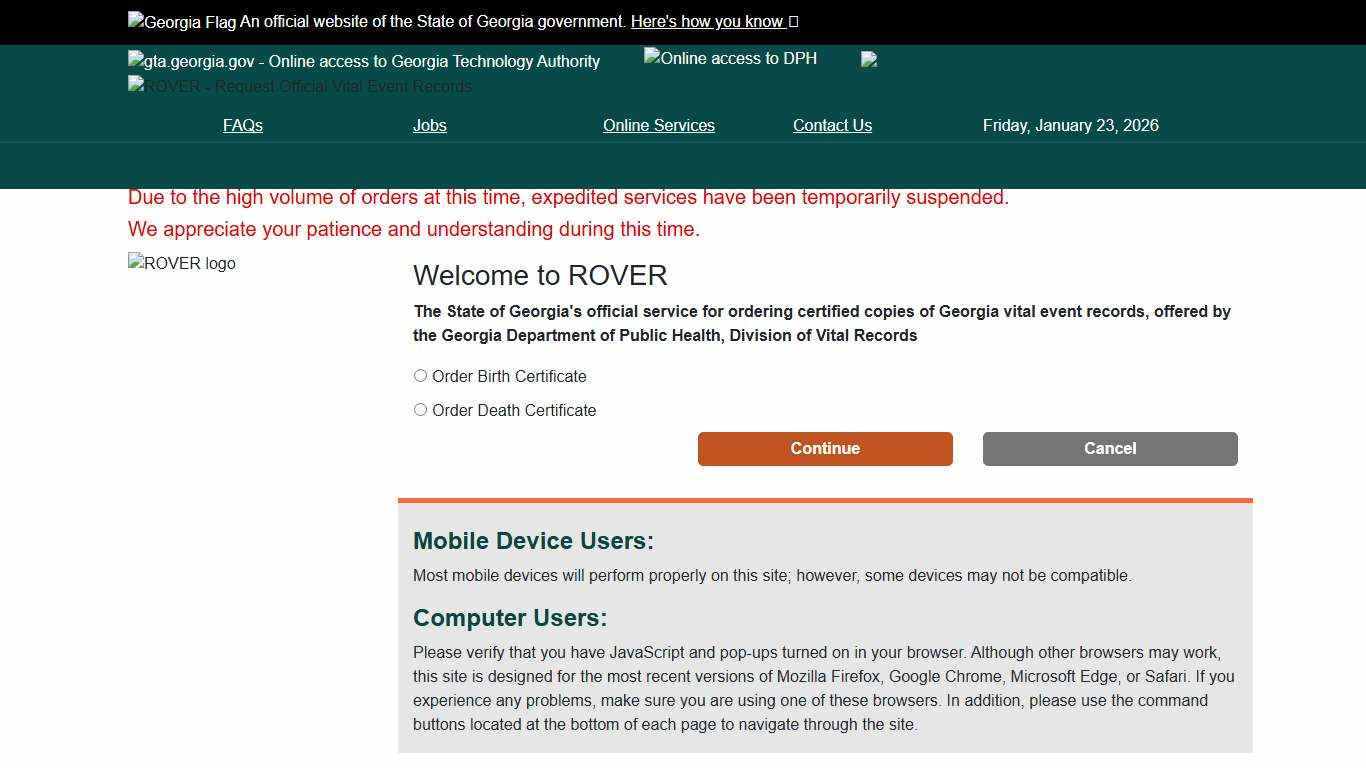The image size is (1366, 768).
Task: Click the expedited services suspension notice
Action: (568, 197)
